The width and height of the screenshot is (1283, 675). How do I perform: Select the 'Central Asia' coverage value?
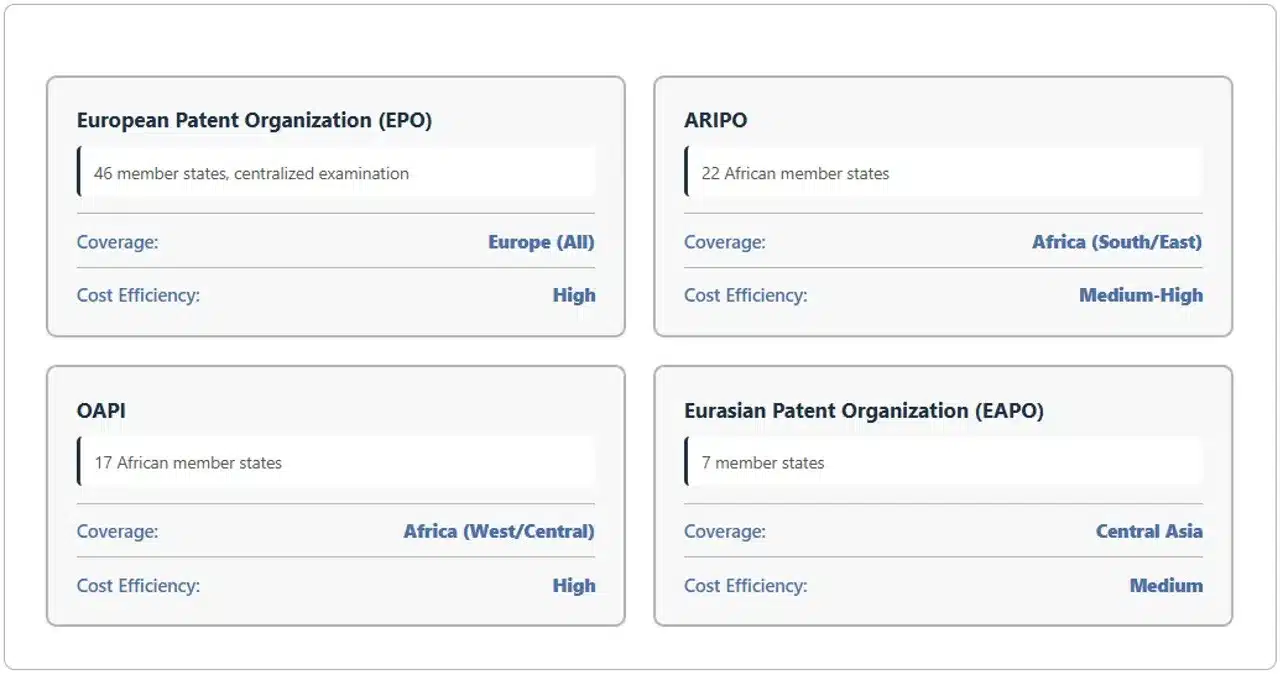1149,531
